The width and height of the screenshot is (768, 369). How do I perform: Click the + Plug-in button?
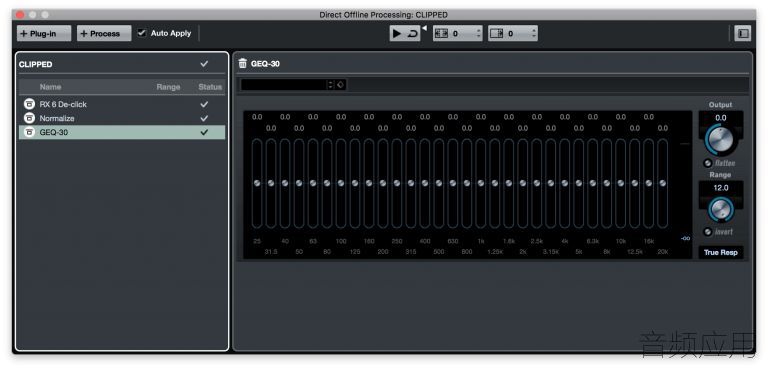[44, 33]
